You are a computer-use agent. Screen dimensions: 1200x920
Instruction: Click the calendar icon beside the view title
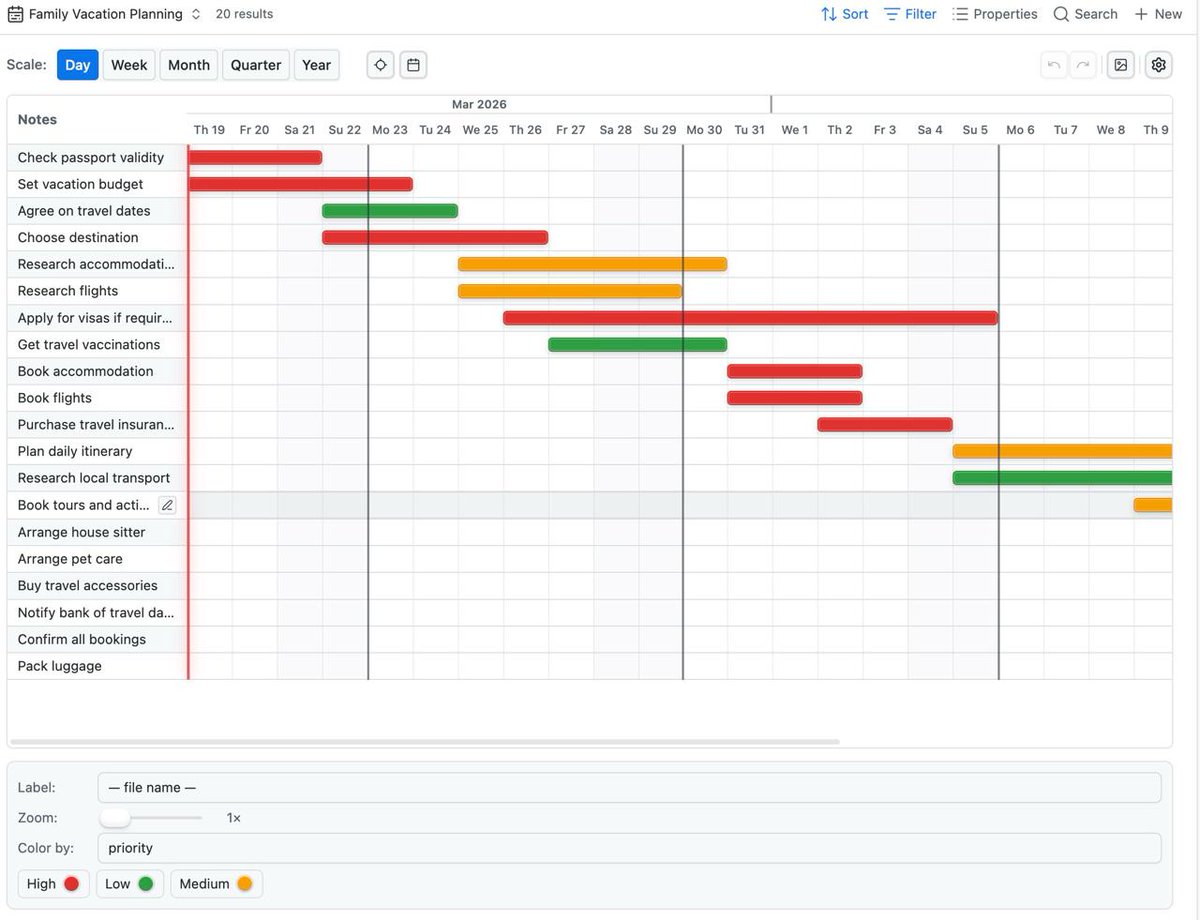point(16,14)
